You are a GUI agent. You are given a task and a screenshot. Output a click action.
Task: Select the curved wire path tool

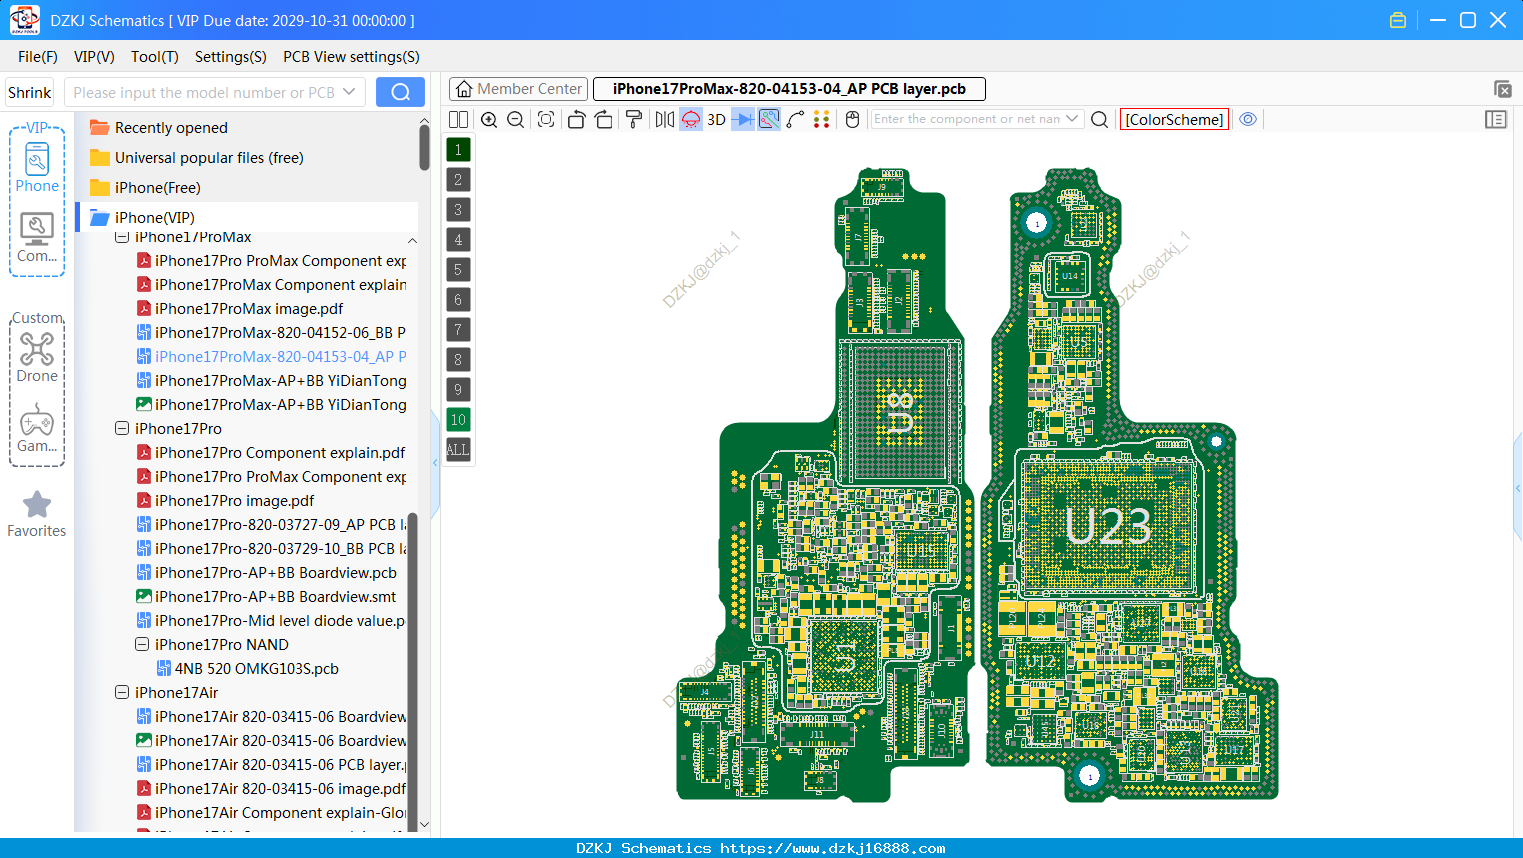(x=796, y=119)
